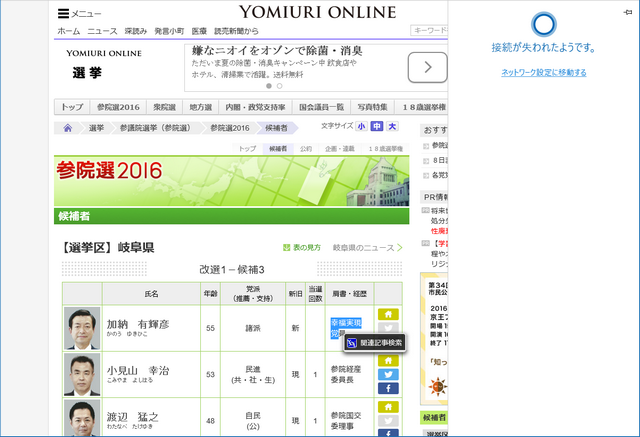Click the YOMIURI ONLINE header logo
This screenshot has width=640, height=437.
click(x=317, y=12)
